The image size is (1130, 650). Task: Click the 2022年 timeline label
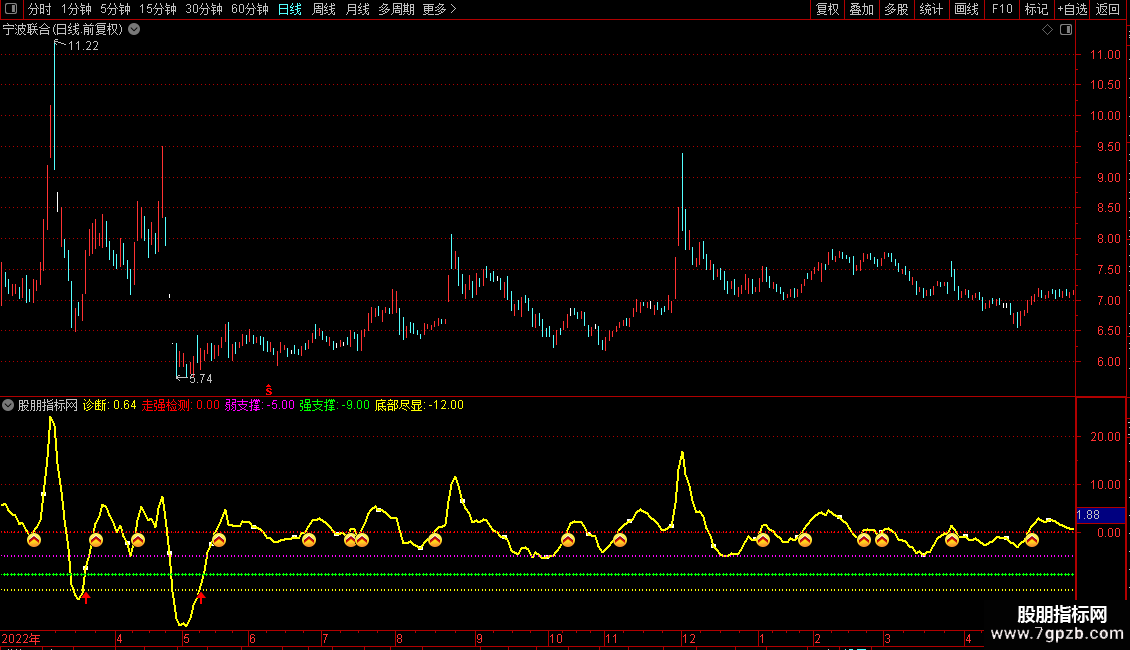pyautogui.click(x=21, y=638)
